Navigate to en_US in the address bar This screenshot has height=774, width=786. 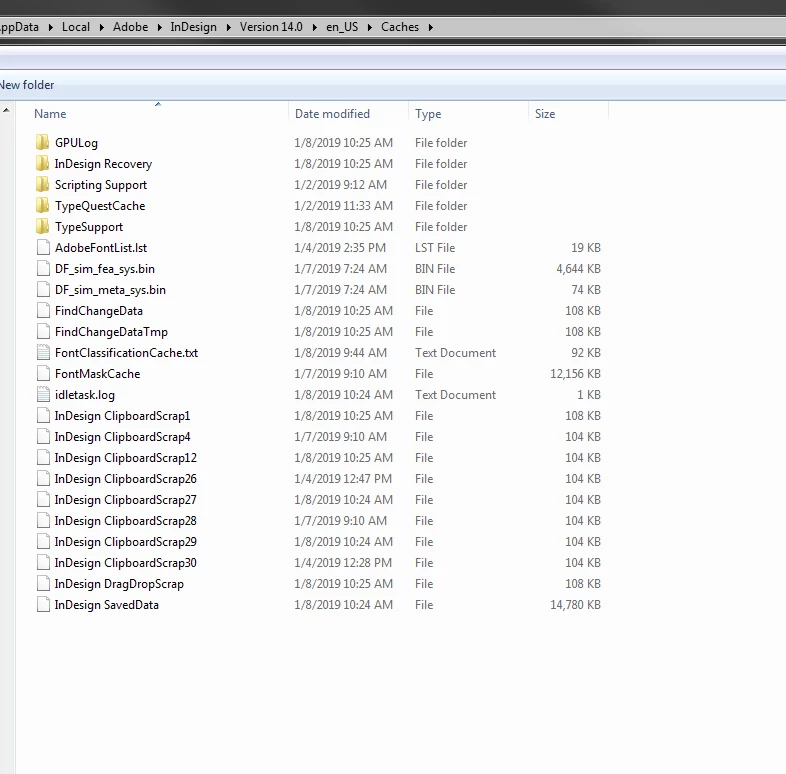[342, 27]
